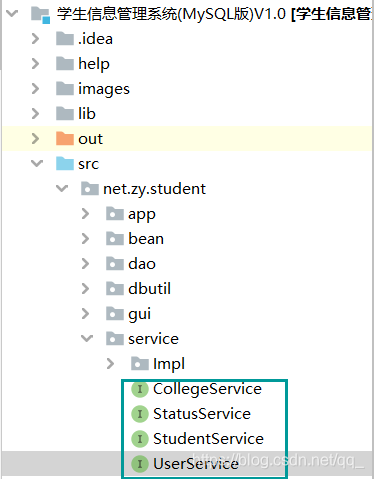Screen dimensions: 374x479
Task: Open the StatusService interface file
Action: point(202,414)
